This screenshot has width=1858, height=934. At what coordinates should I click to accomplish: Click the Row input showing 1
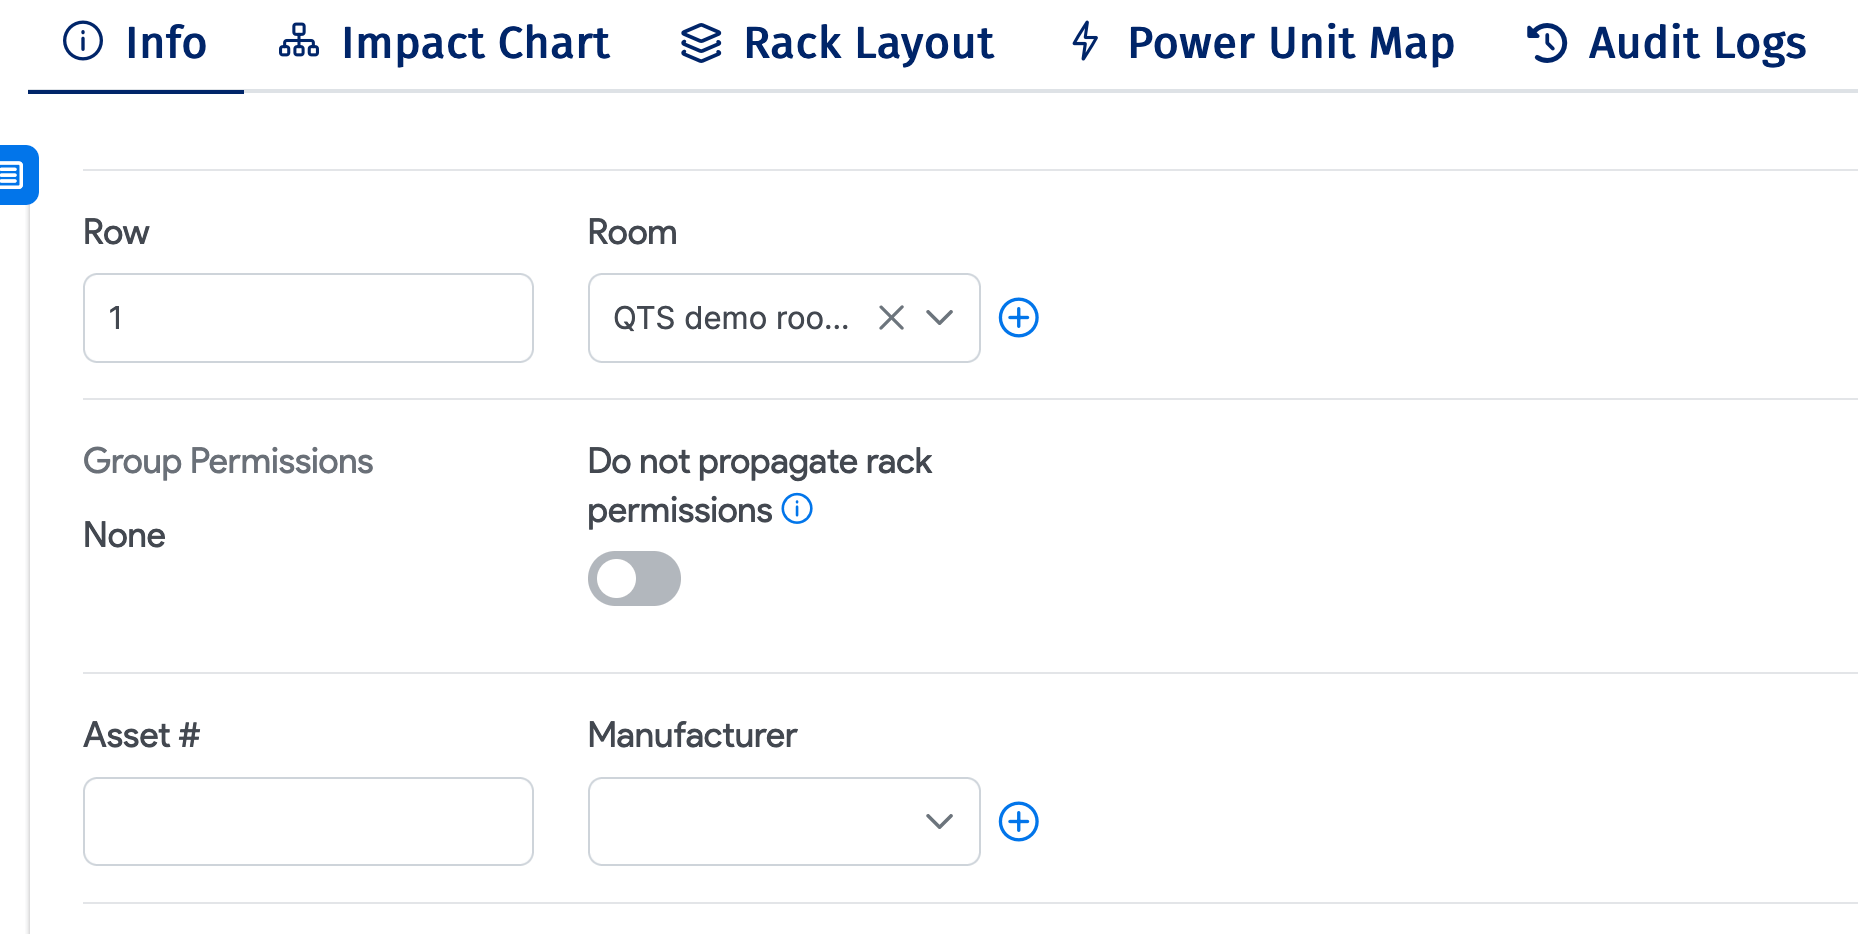[307, 318]
